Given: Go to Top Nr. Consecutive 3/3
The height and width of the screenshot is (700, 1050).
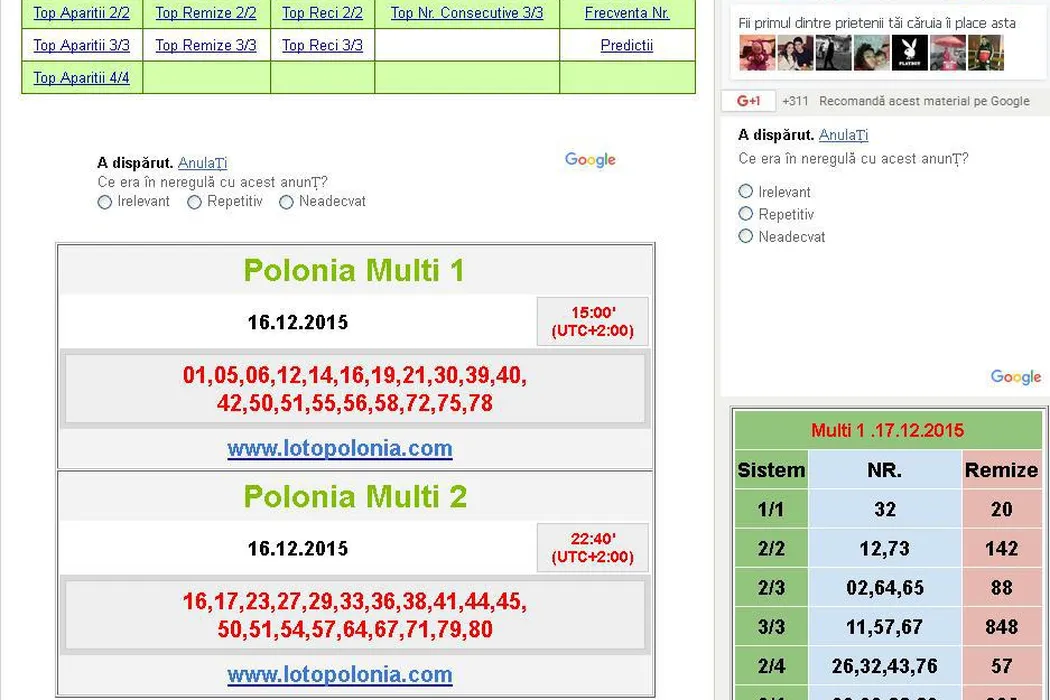Looking at the screenshot, I should point(467,13).
